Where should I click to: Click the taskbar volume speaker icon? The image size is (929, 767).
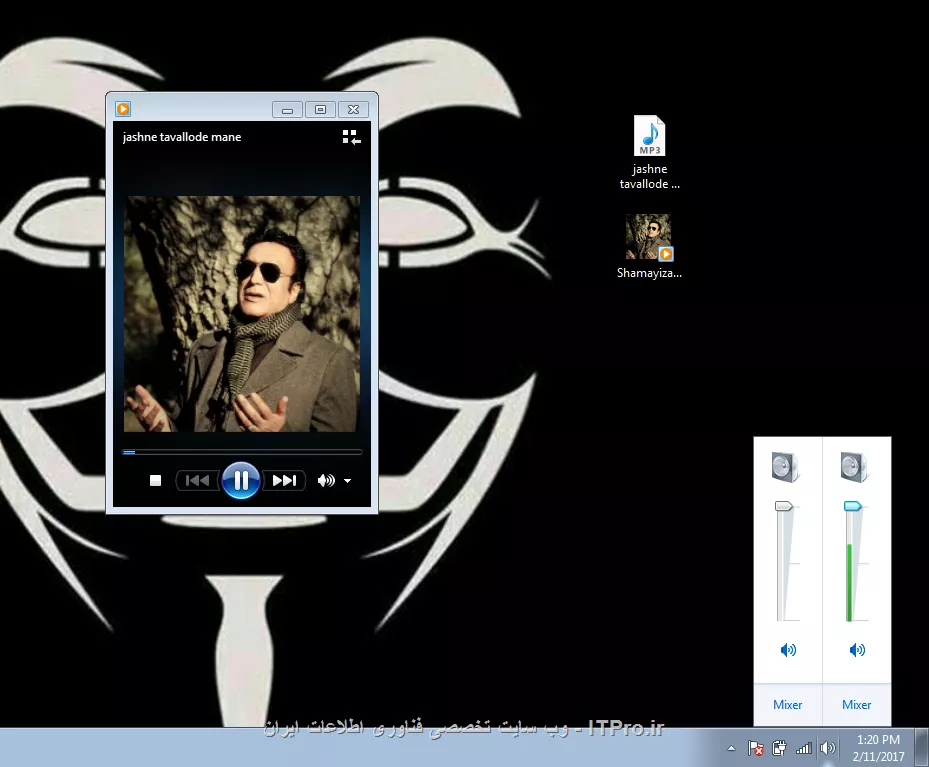click(x=828, y=749)
